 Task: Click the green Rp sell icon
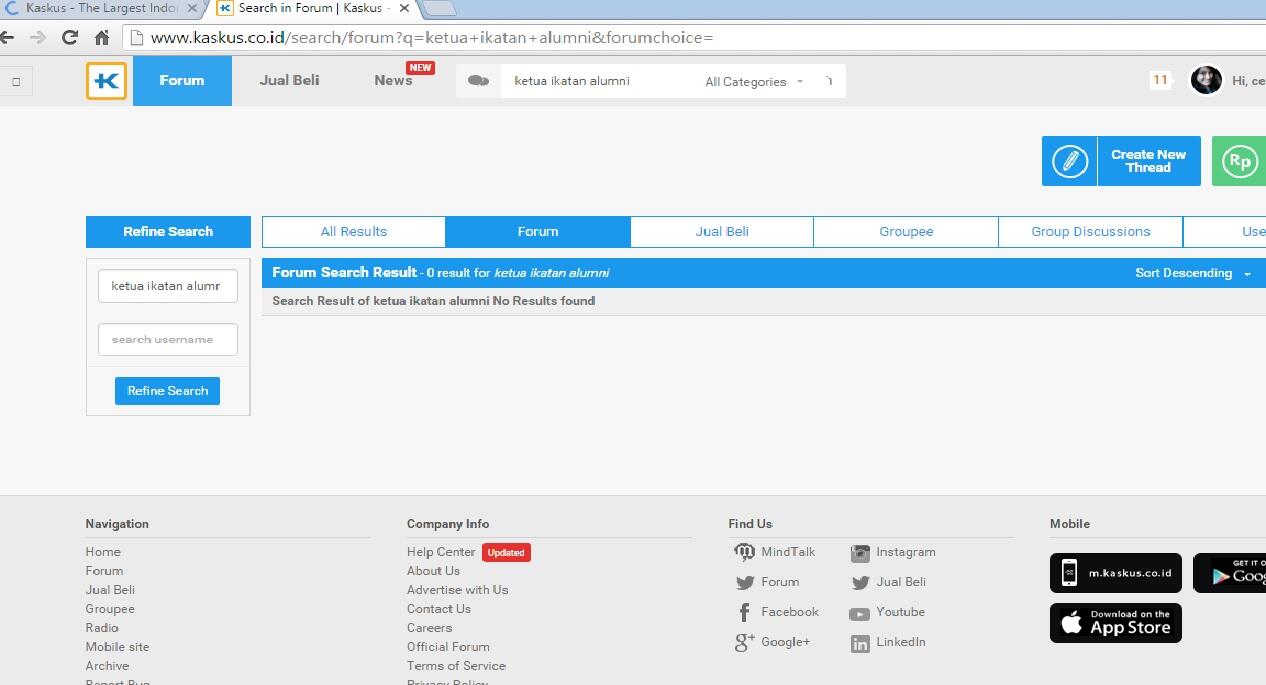[x=1239, y=161]
